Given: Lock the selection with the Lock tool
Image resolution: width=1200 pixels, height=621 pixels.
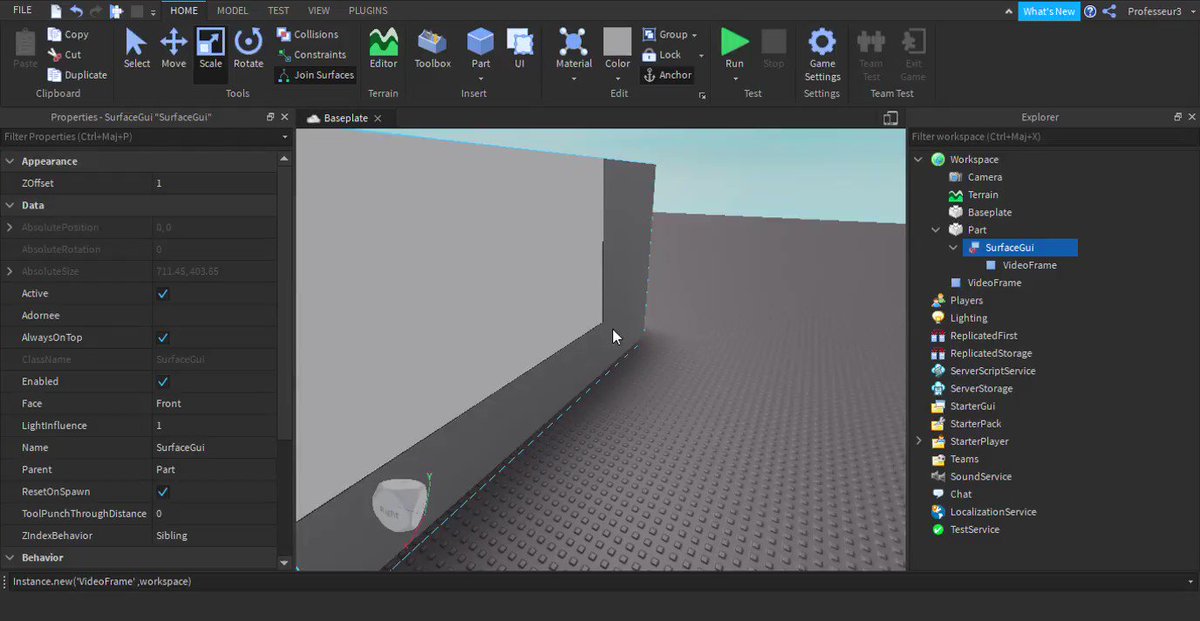Looking at the screenshot, I should pos(661,55).
